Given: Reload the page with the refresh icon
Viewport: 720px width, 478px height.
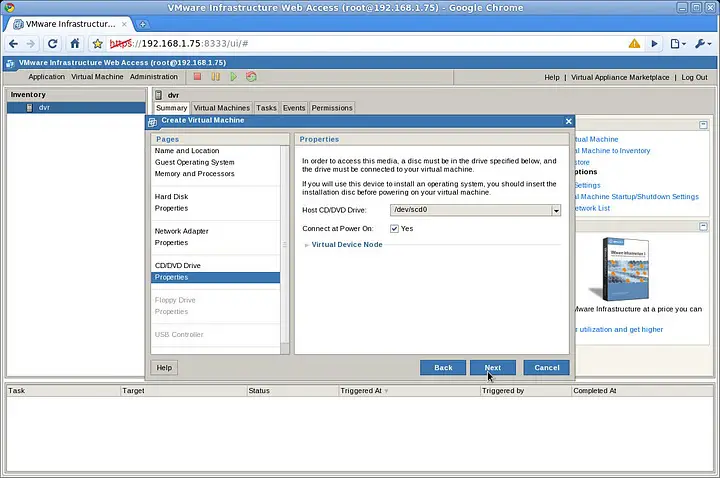Looking at the screenshot, I should coord(52,44).
